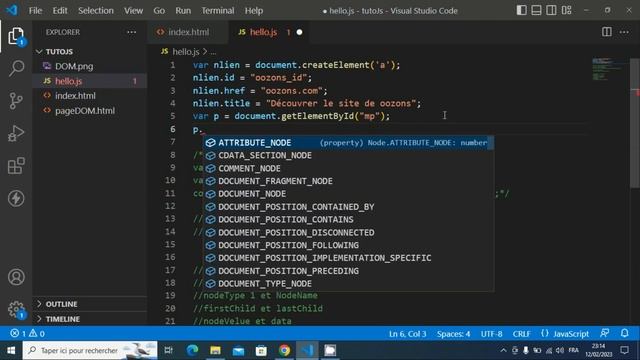Open DOM.png in the explorer
This screenshot has height=360, width=640.
point(90,66)
